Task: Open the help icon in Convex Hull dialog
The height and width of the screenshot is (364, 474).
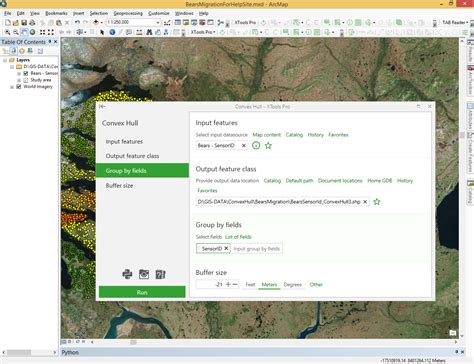Action: coord(160,274)
